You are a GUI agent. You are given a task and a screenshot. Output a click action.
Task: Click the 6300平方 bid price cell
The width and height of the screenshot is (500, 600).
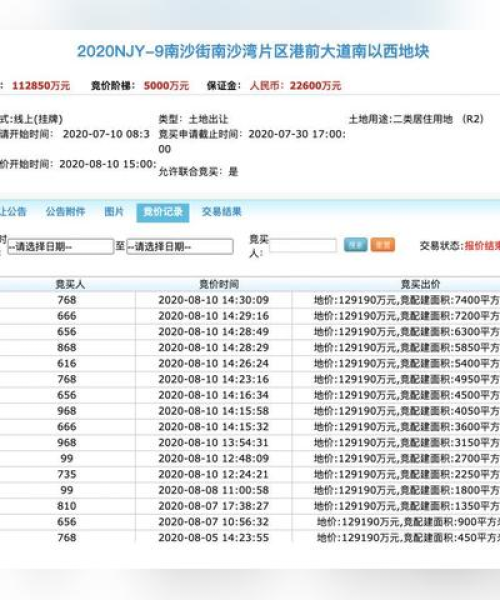click(407, 332)
